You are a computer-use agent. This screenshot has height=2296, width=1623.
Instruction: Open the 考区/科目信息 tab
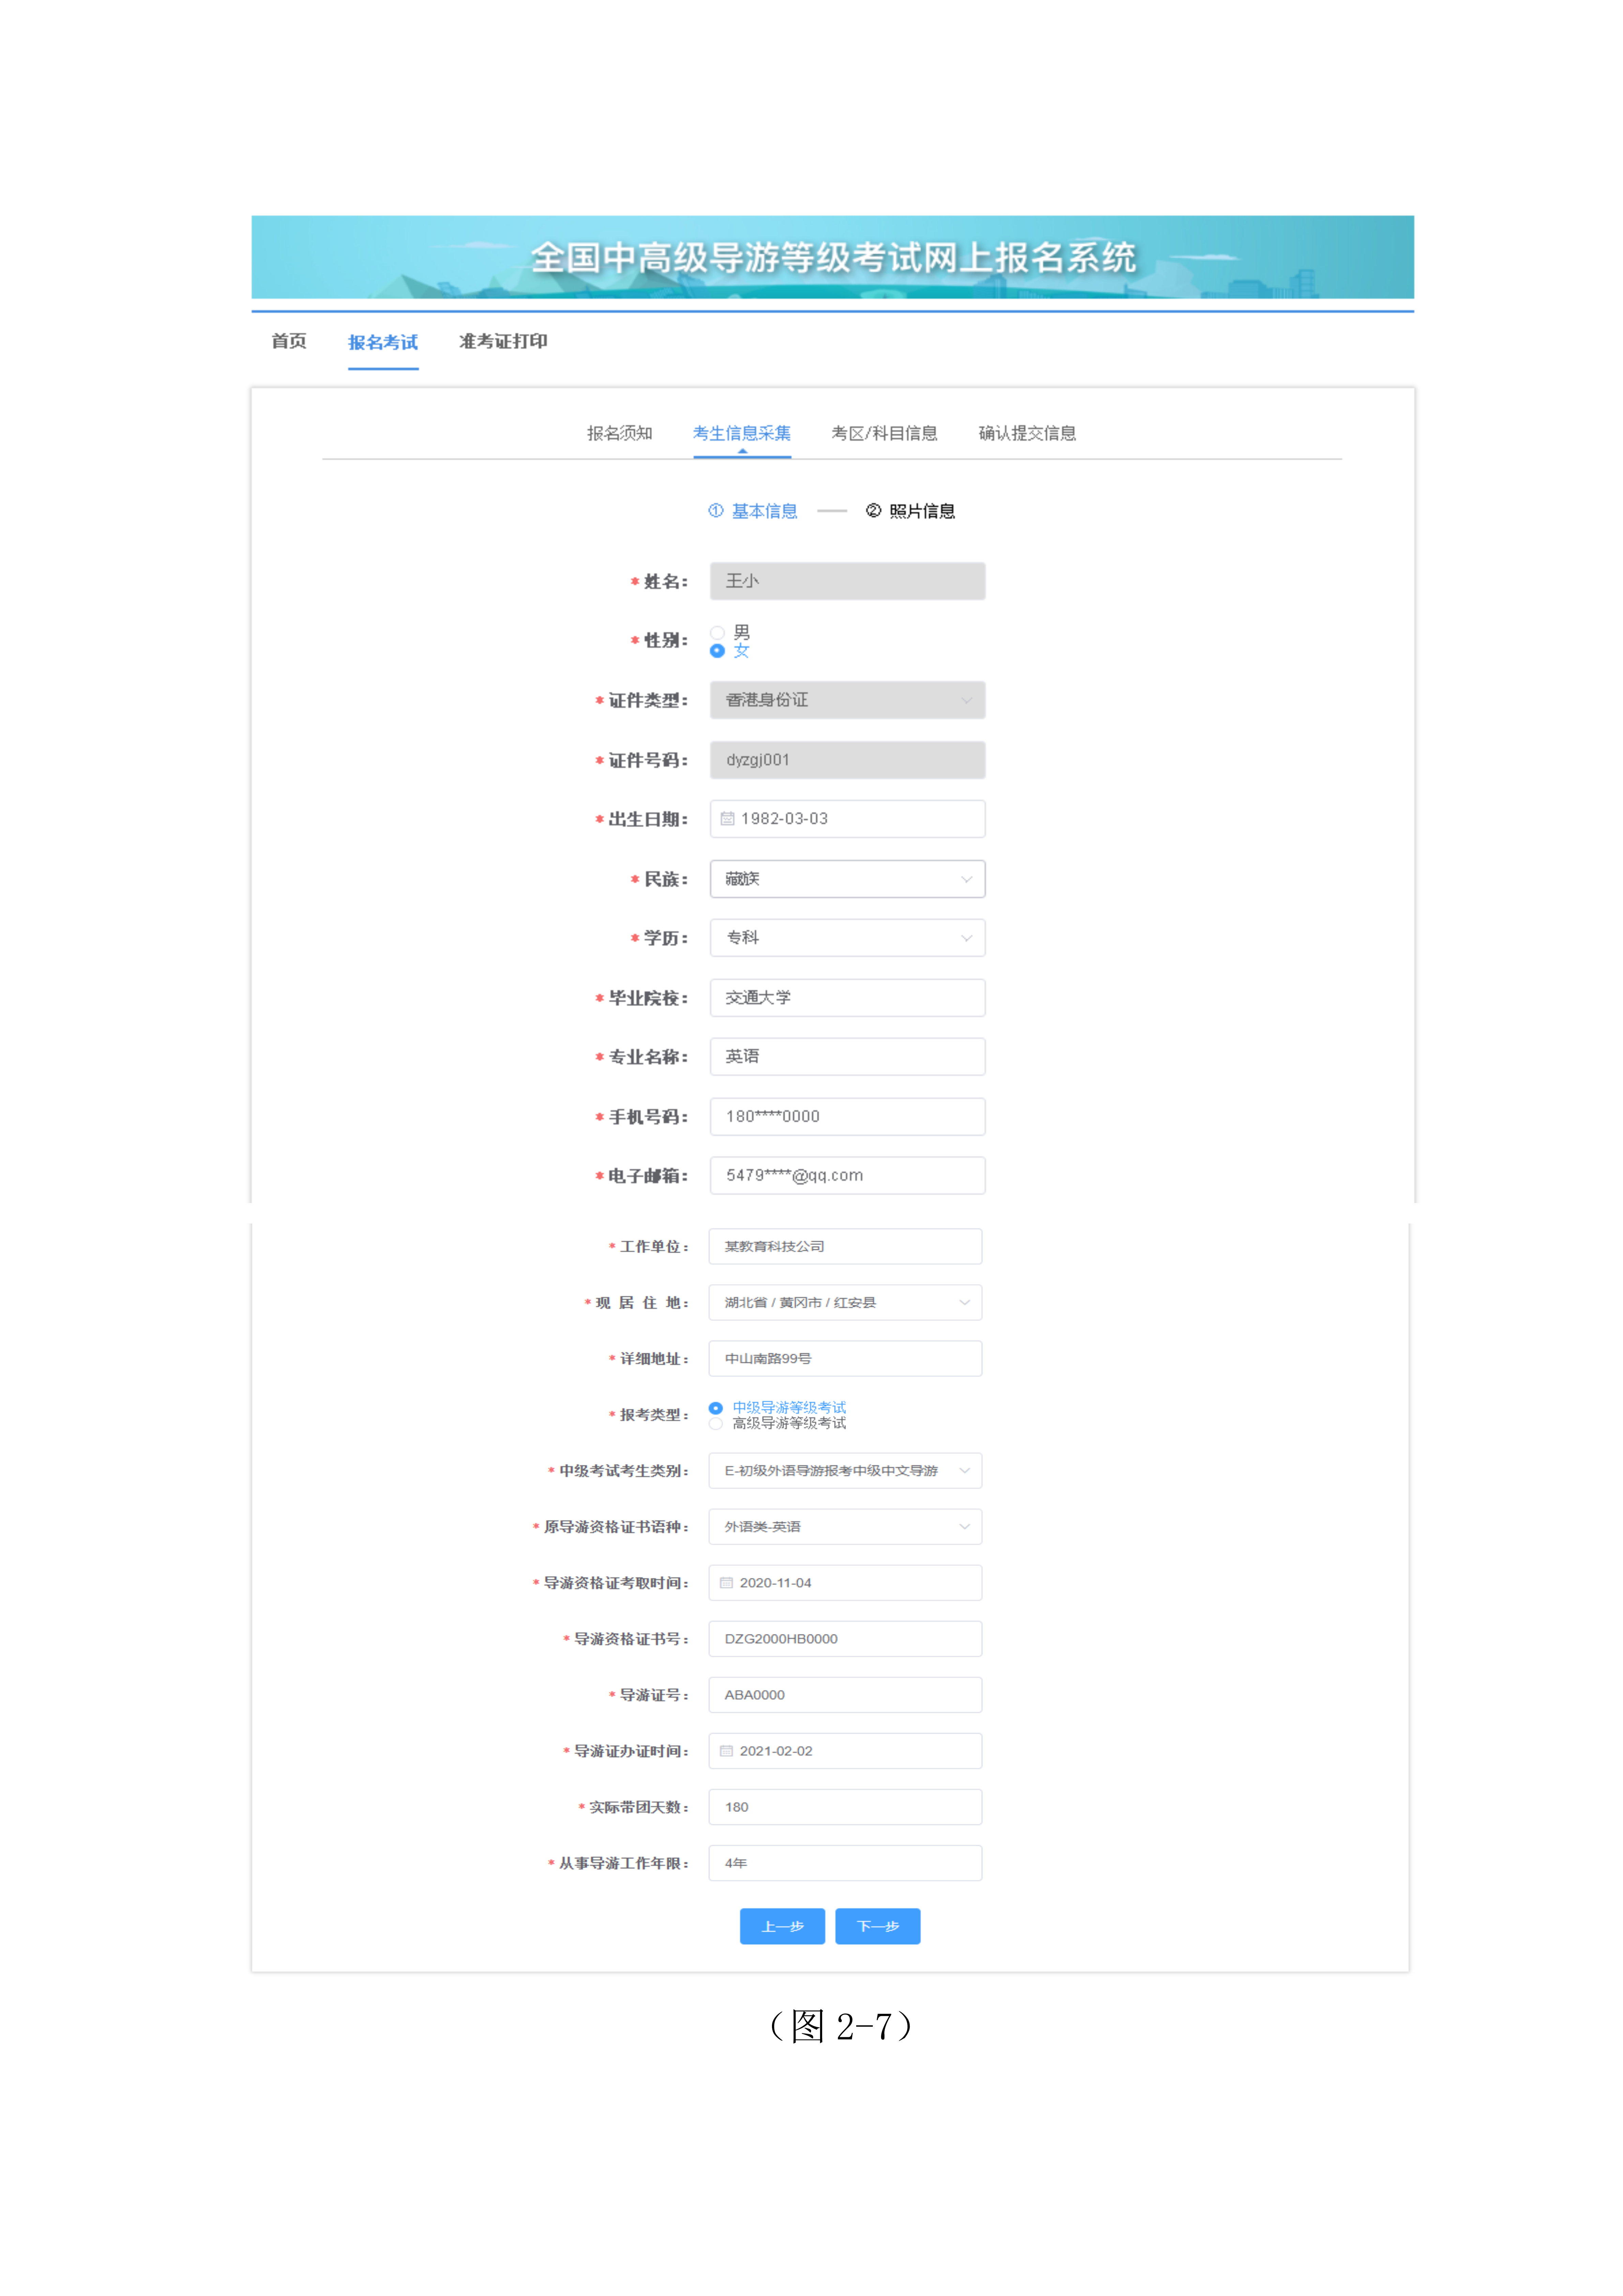(x=884, y=433)
